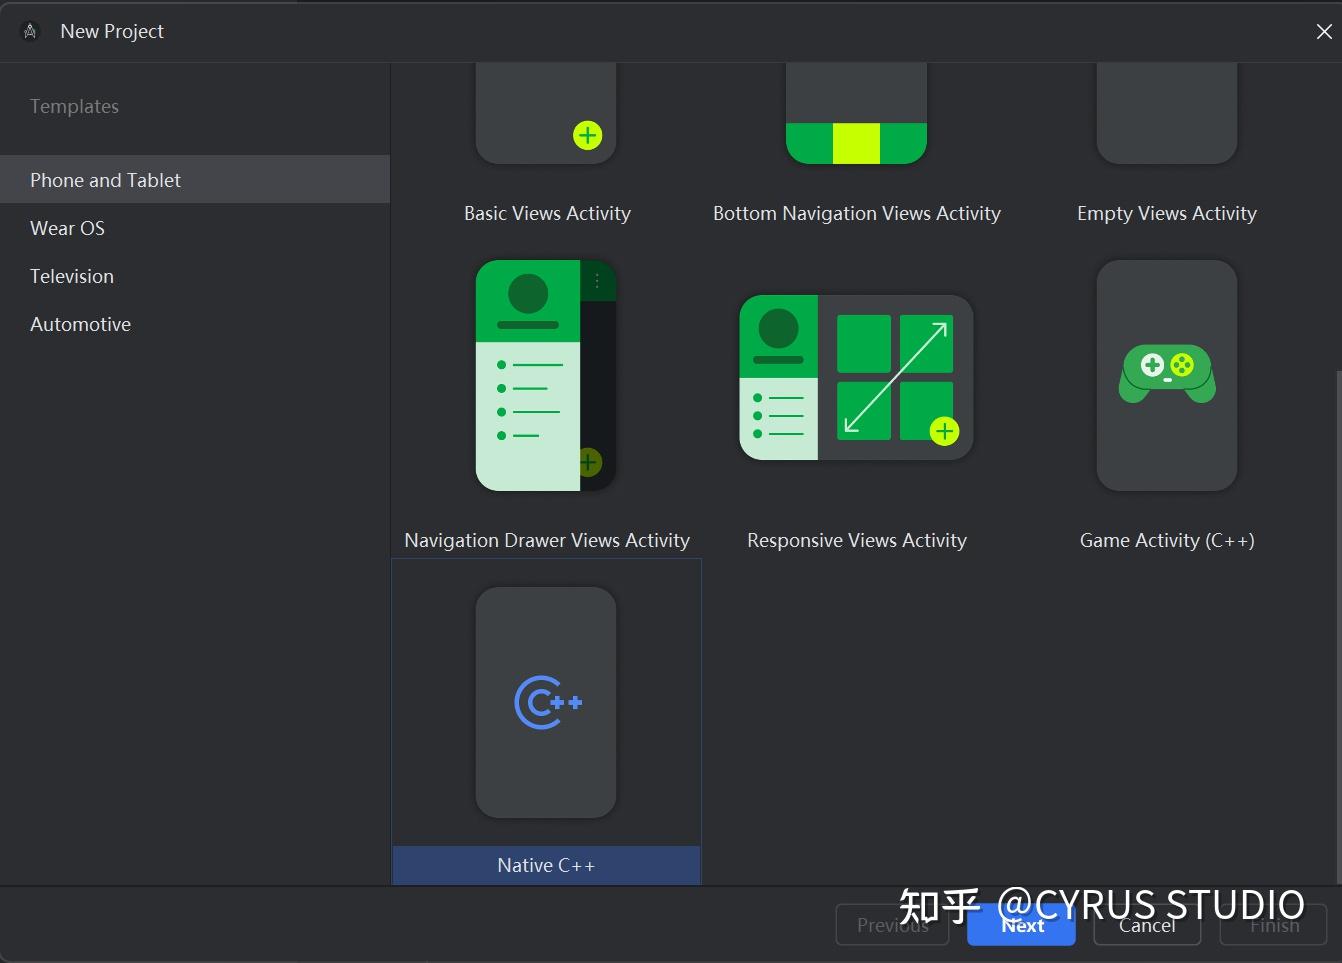The height and width of the screenshot is (963, 1342).
Task: Click the Finish button
Action: pos(1272,925)
